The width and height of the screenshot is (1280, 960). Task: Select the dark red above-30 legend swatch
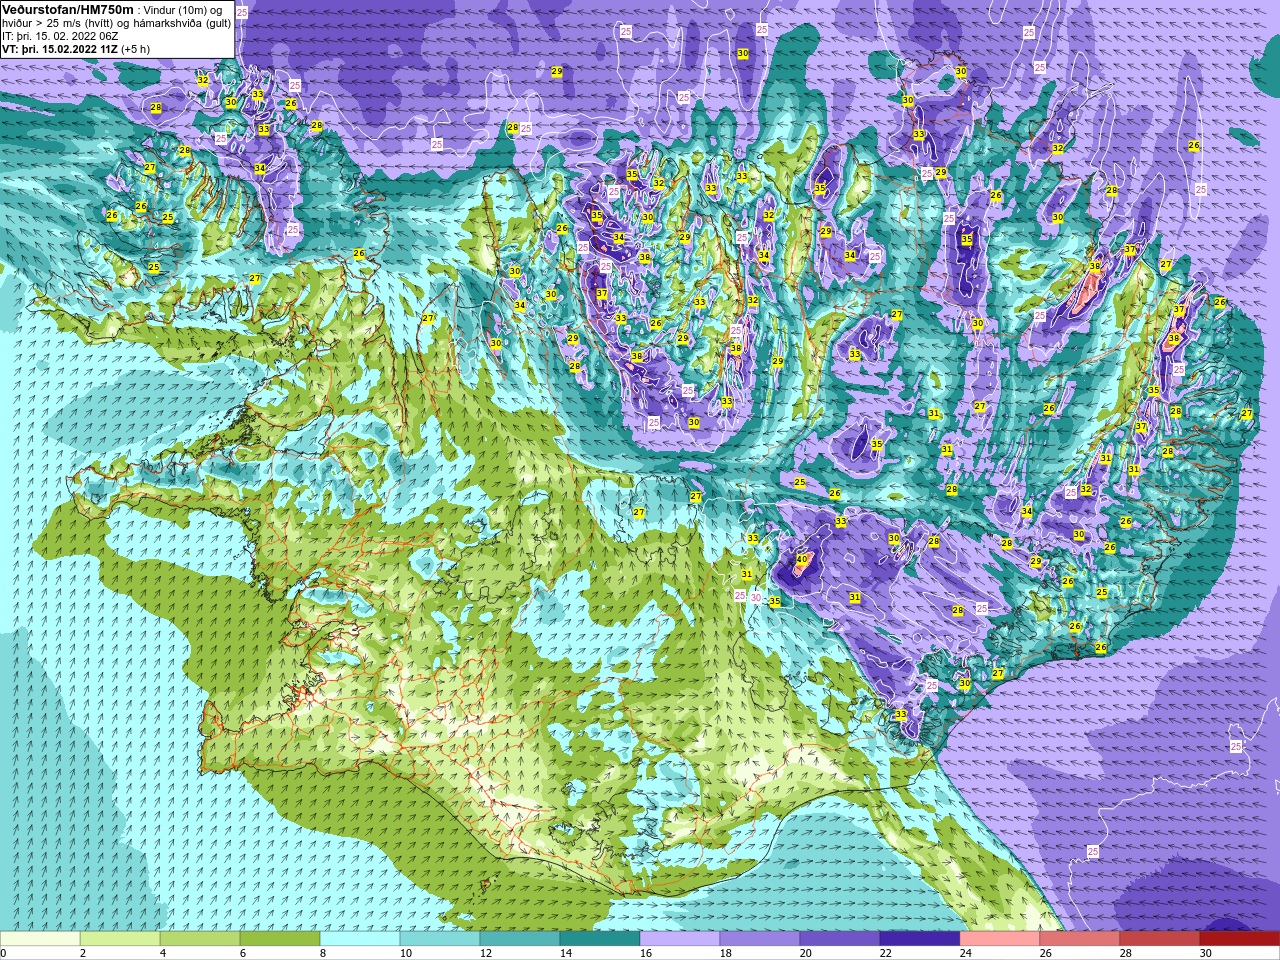1240,939
